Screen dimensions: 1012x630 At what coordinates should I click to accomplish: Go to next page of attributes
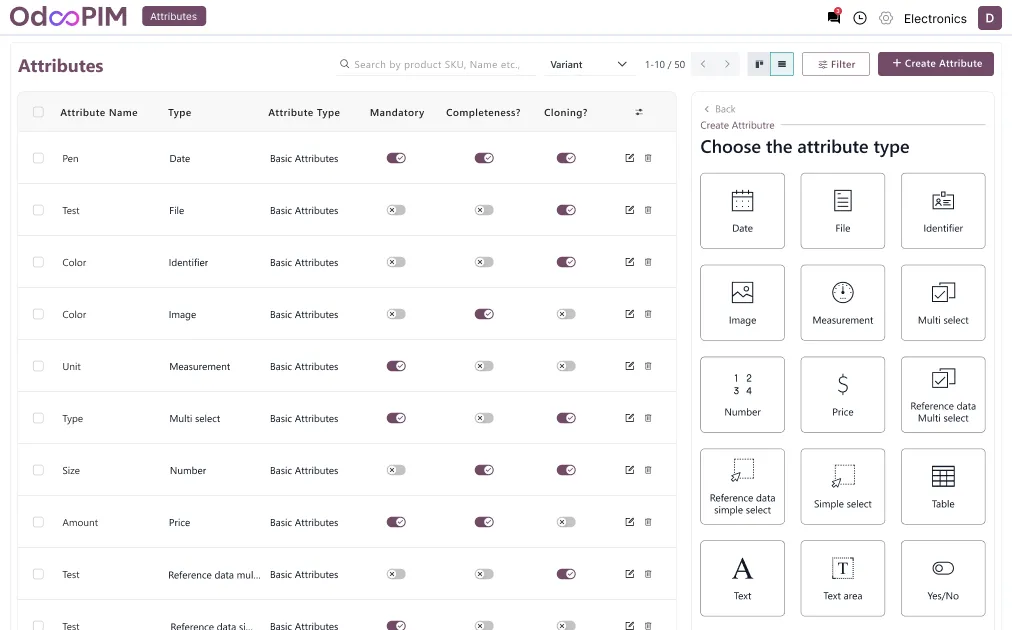tap(728, 64)
